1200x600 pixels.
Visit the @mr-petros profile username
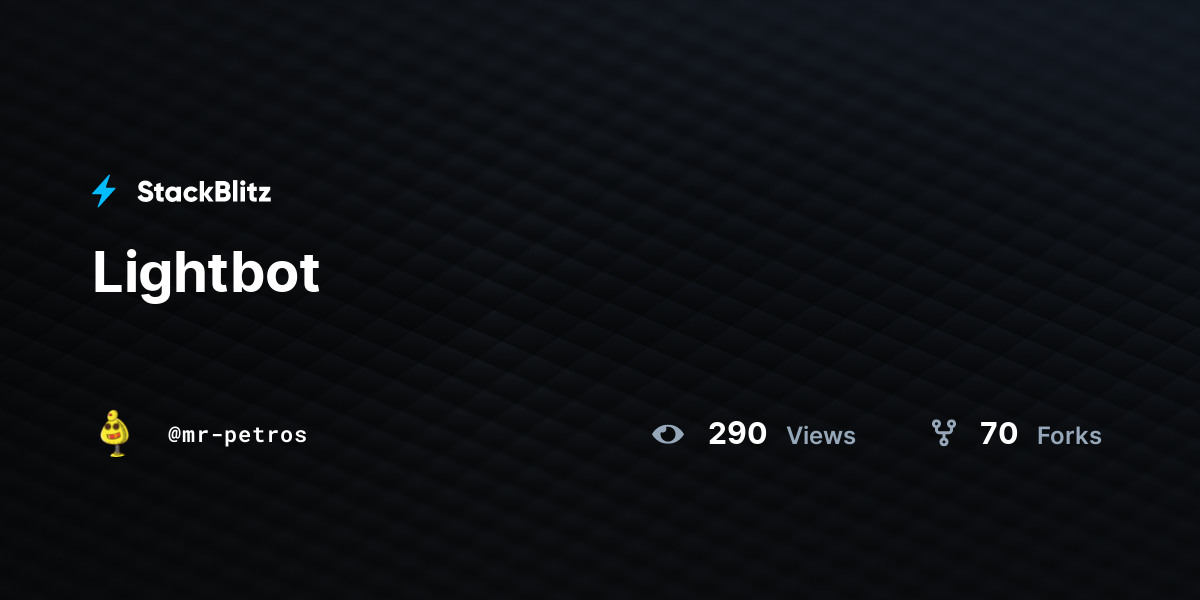238,435
